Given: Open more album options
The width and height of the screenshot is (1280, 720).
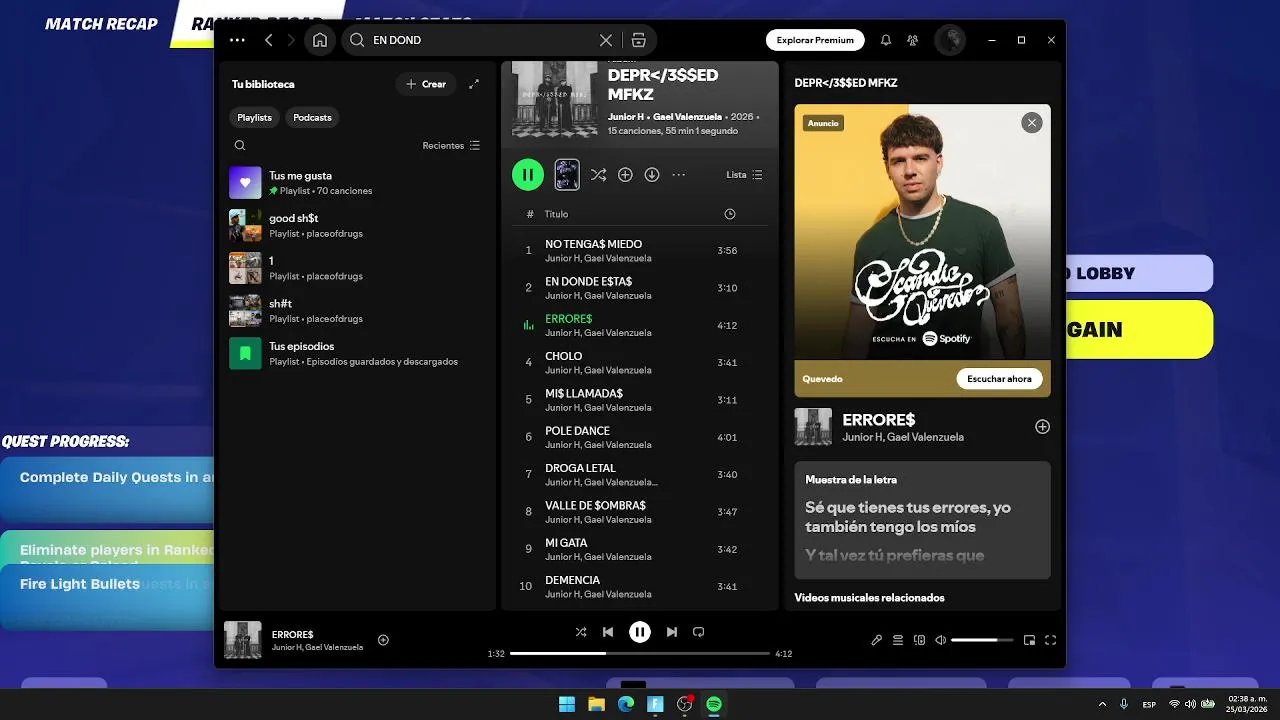Looking at the screenshot, I should [679, 175].
